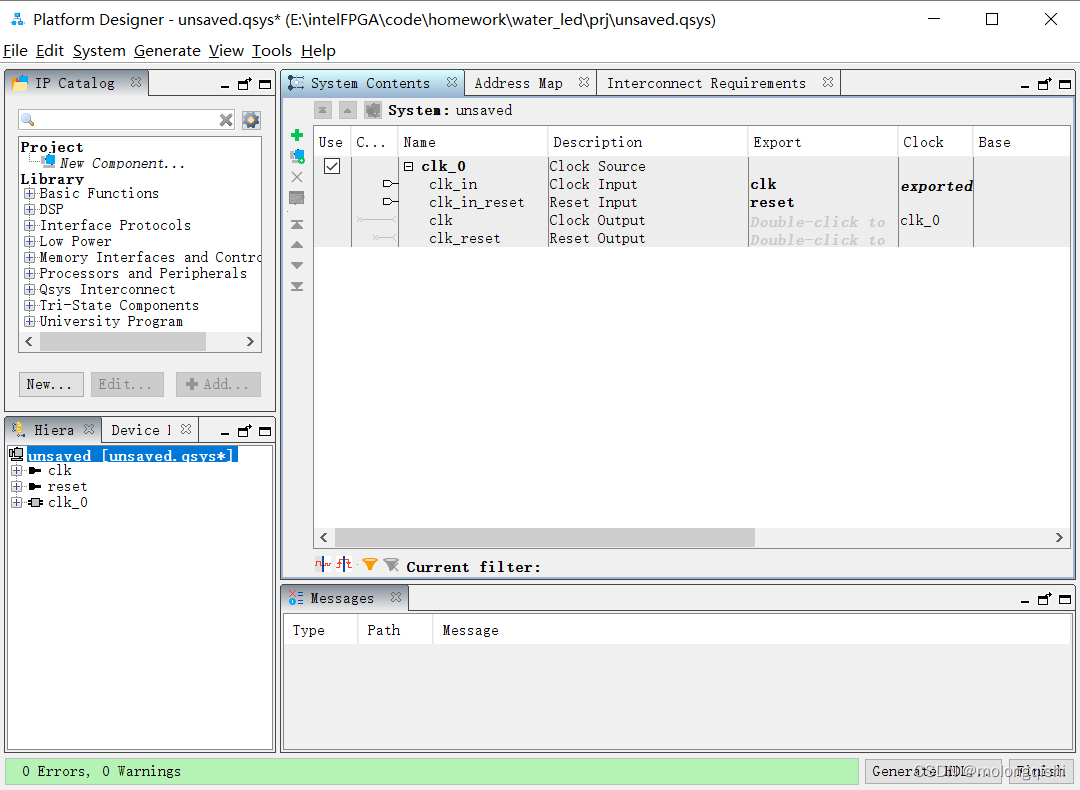Expand clk_0 node in the Hierarchy tree
This screenshot has width=1080, height=790.
click(17, 503)
